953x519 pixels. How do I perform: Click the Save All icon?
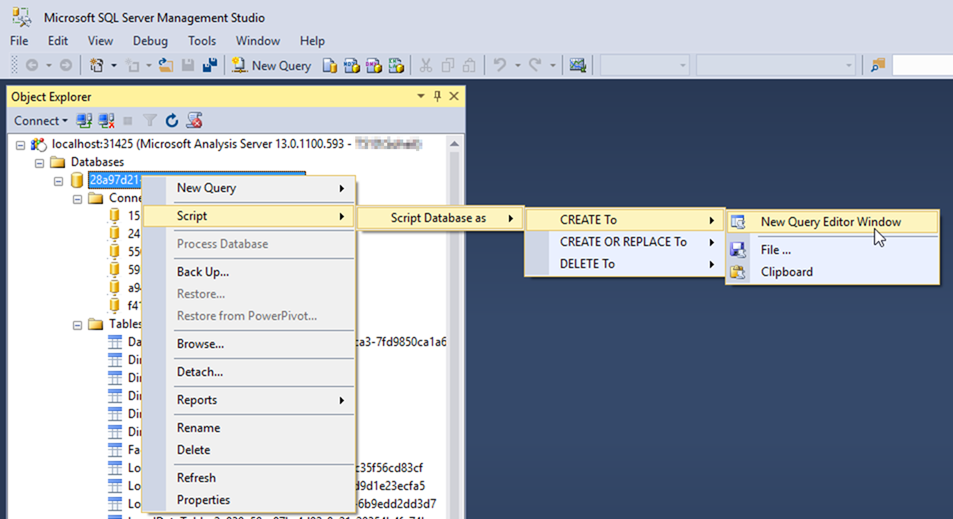(x=210, y=66)
